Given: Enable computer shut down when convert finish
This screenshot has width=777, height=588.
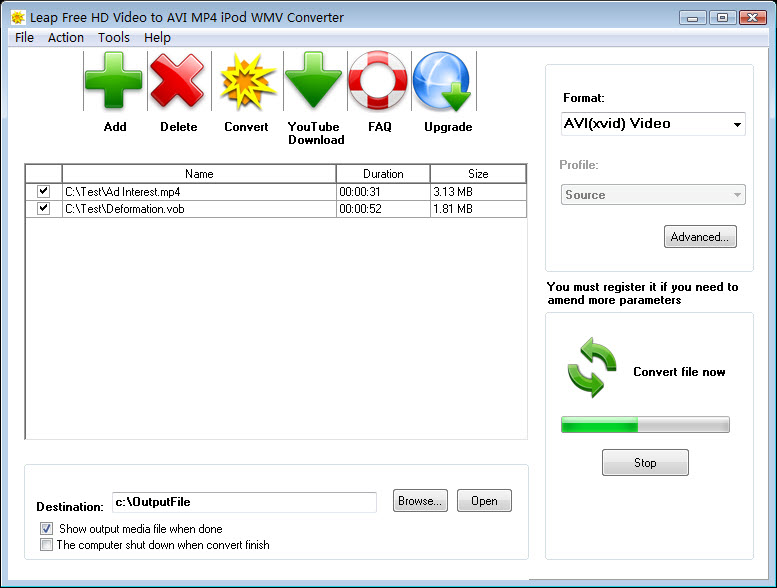Looking at the screenshot, I should click(46, 545).
